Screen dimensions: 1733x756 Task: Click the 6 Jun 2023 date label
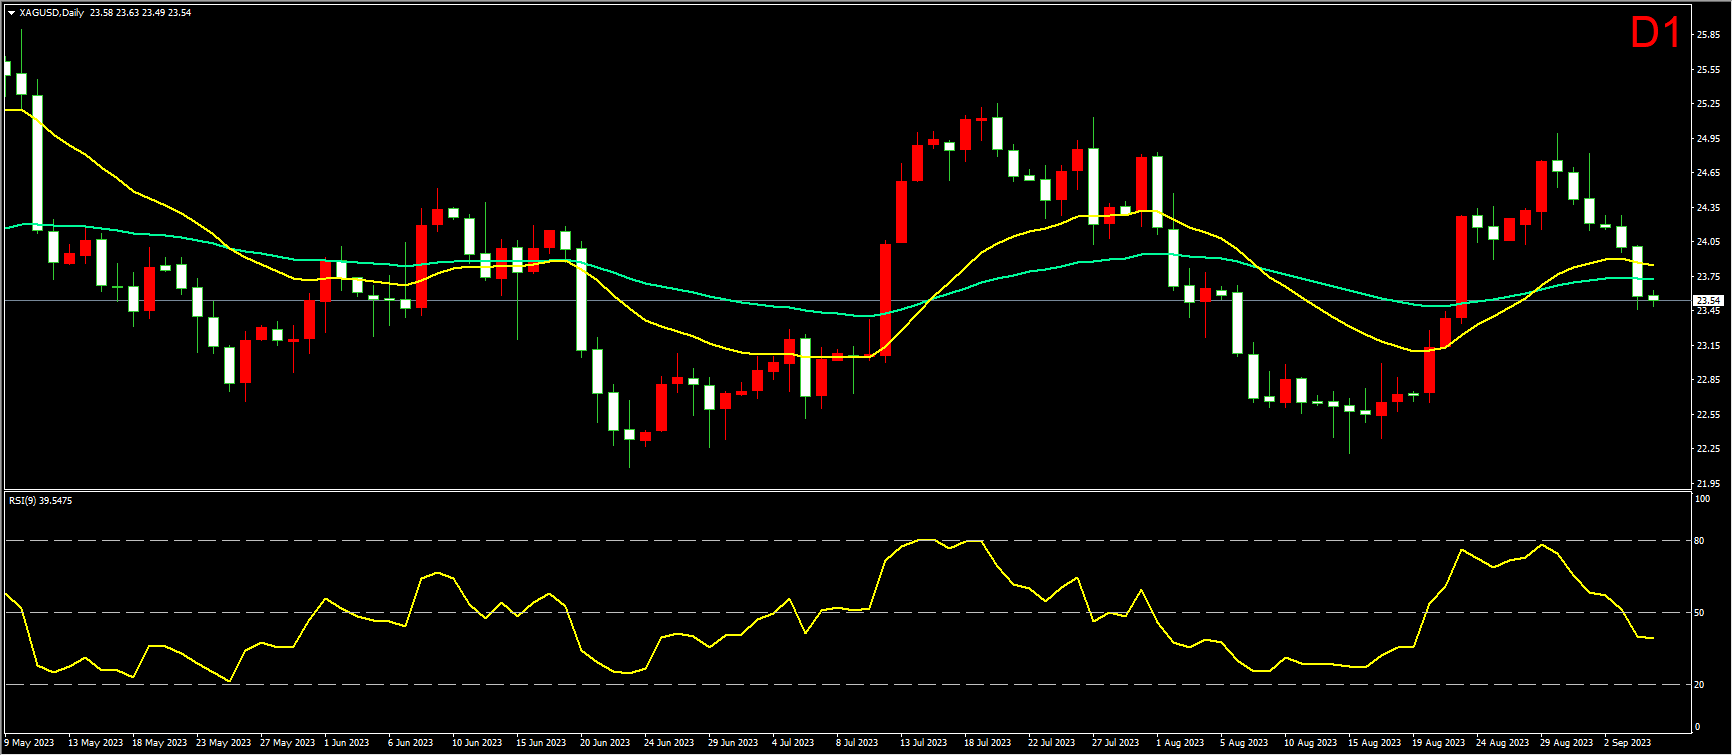411,743
